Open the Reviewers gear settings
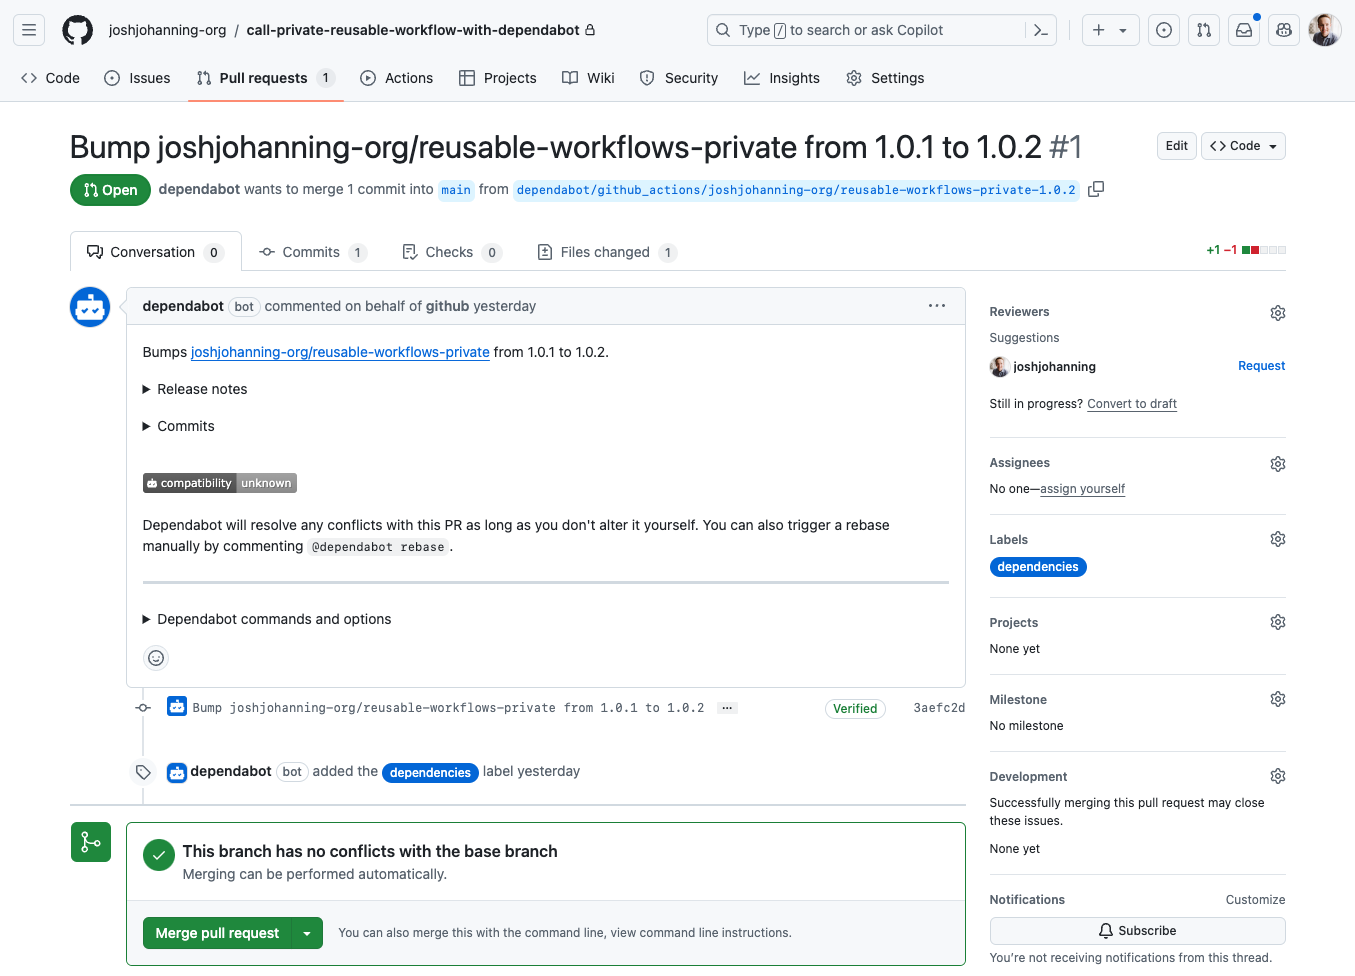The image size is (1355, 976). [1277, 313]
